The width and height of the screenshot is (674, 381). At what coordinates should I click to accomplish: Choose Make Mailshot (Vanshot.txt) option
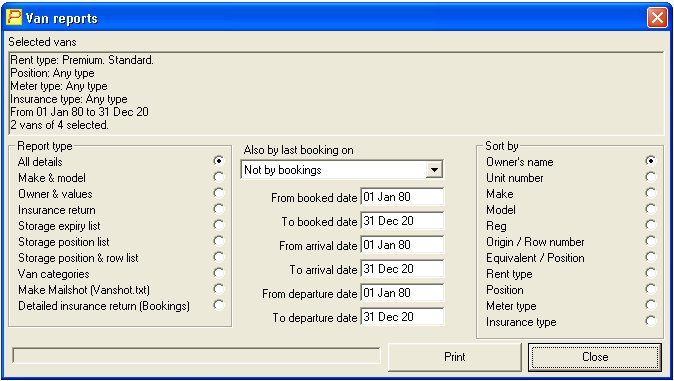[x=219, y=289]
